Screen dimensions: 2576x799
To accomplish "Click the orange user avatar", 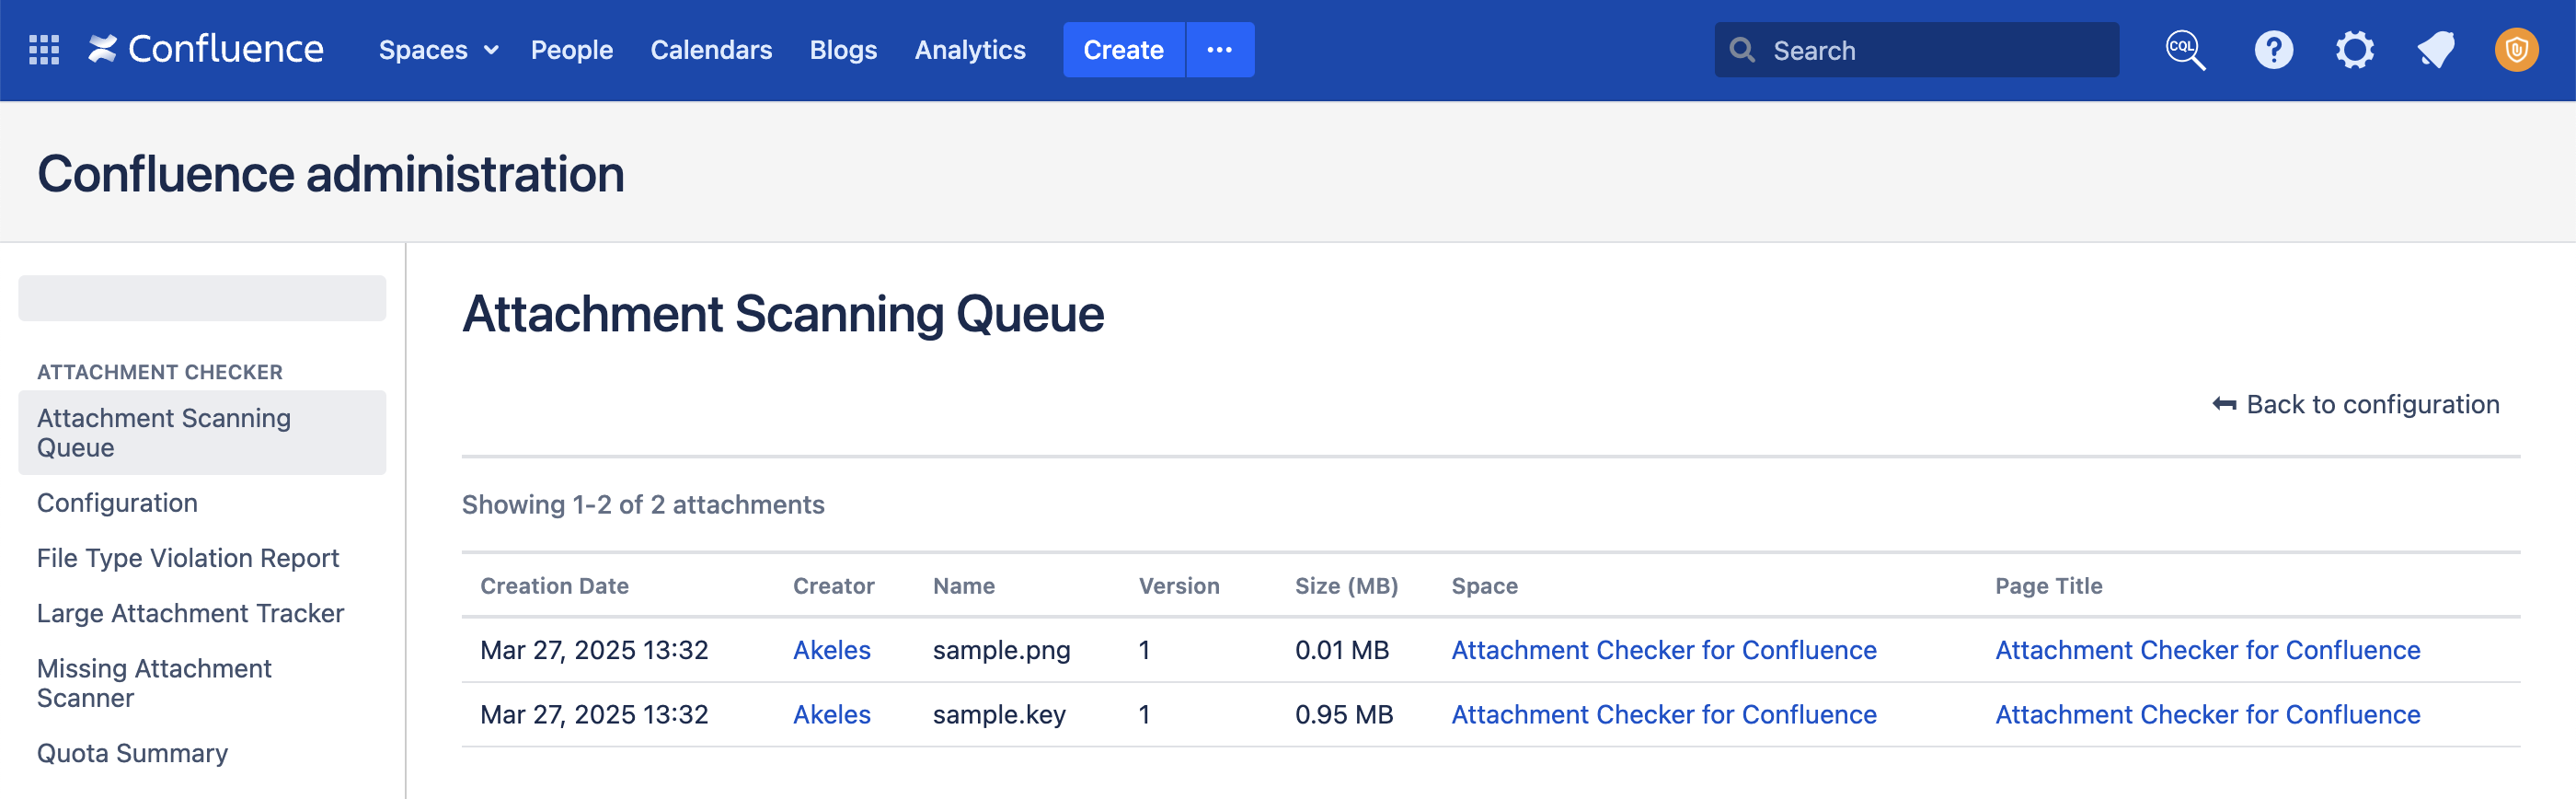I will click(2516, 50).
